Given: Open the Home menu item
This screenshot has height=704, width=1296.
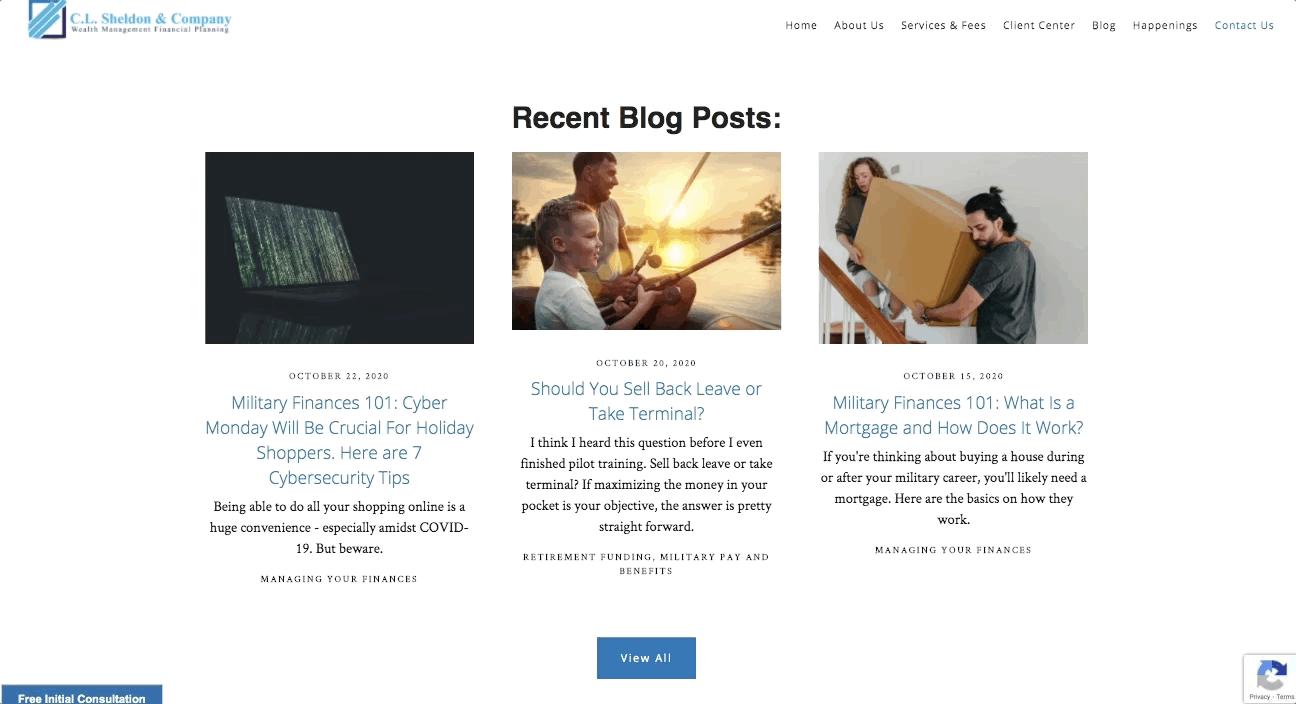Looking at the screenshot, I should point(801,26).
